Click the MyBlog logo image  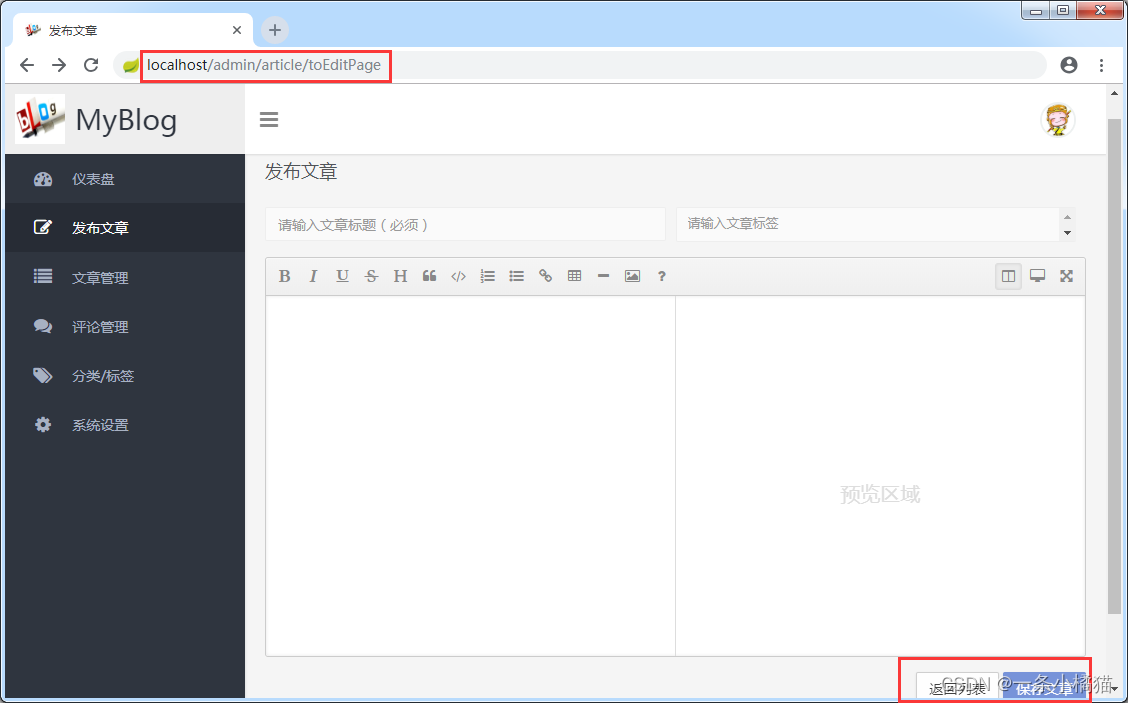click(x=40, y=119)
